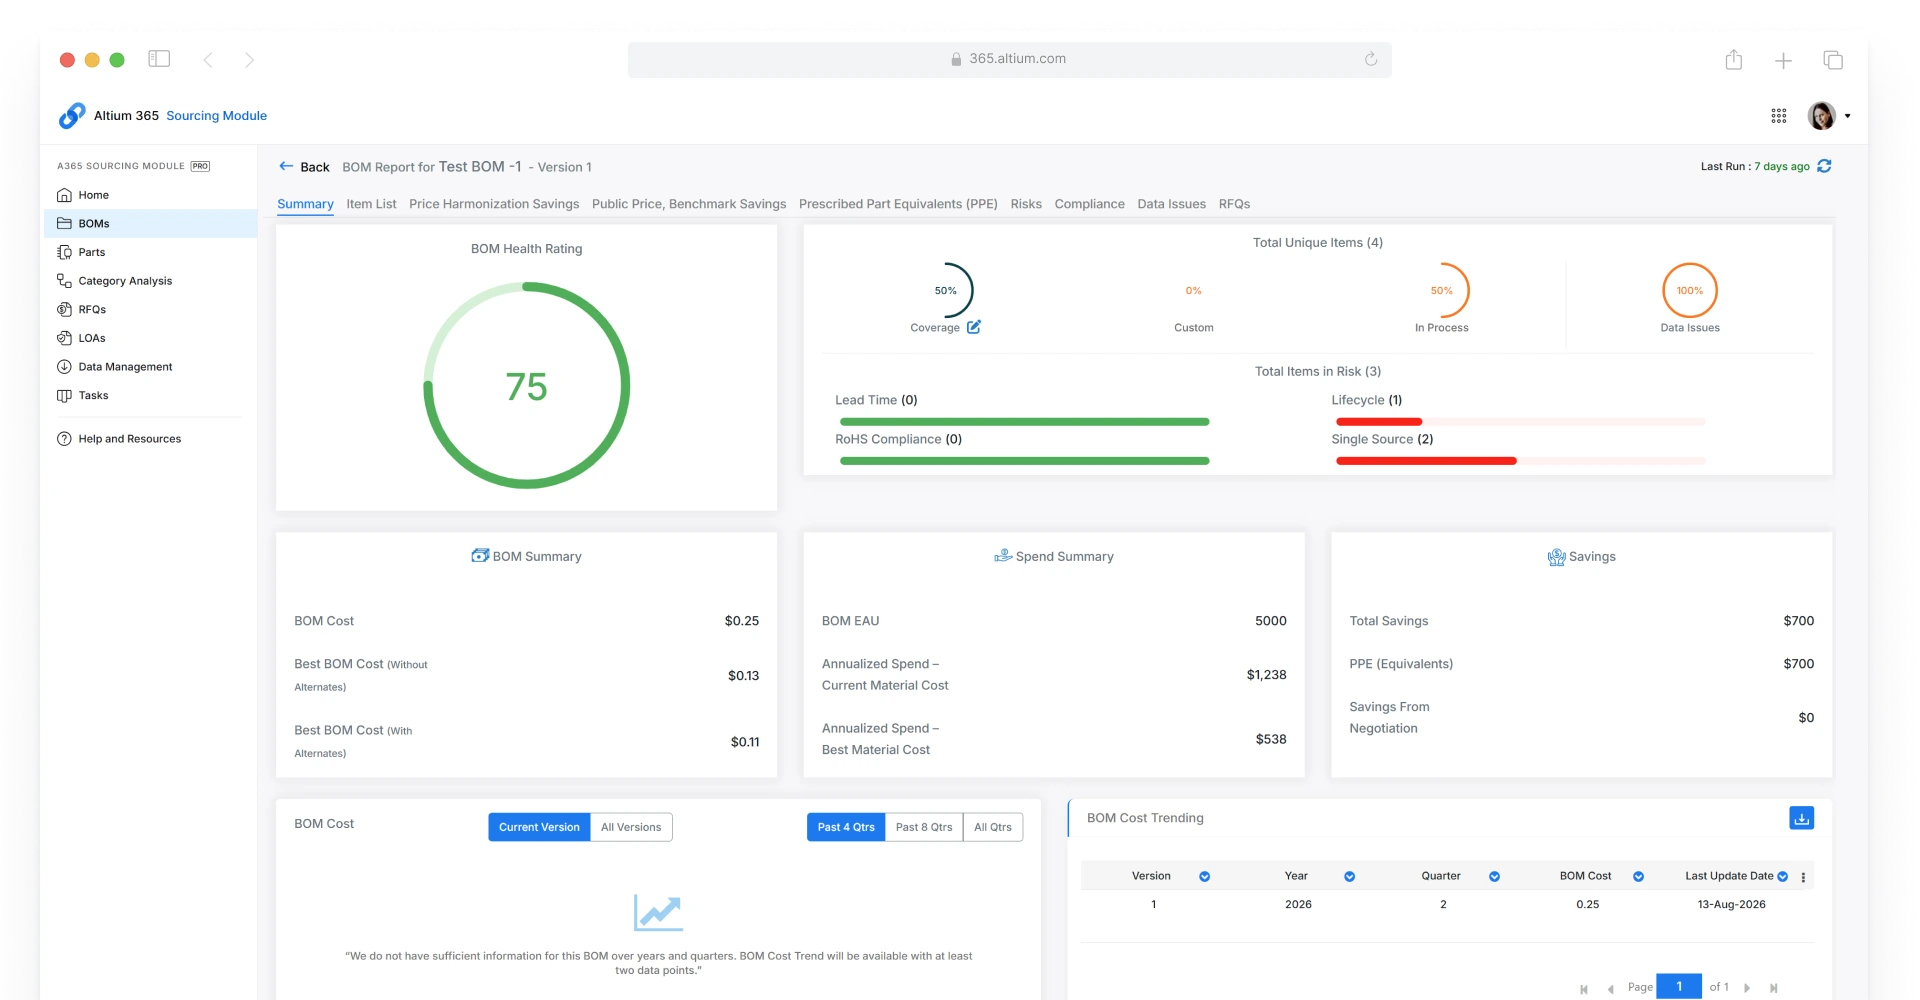Viewport: 1920px width, 1000px height.
Task: Click the Altium 365 logo icon
Action: [x=72, y=116]
